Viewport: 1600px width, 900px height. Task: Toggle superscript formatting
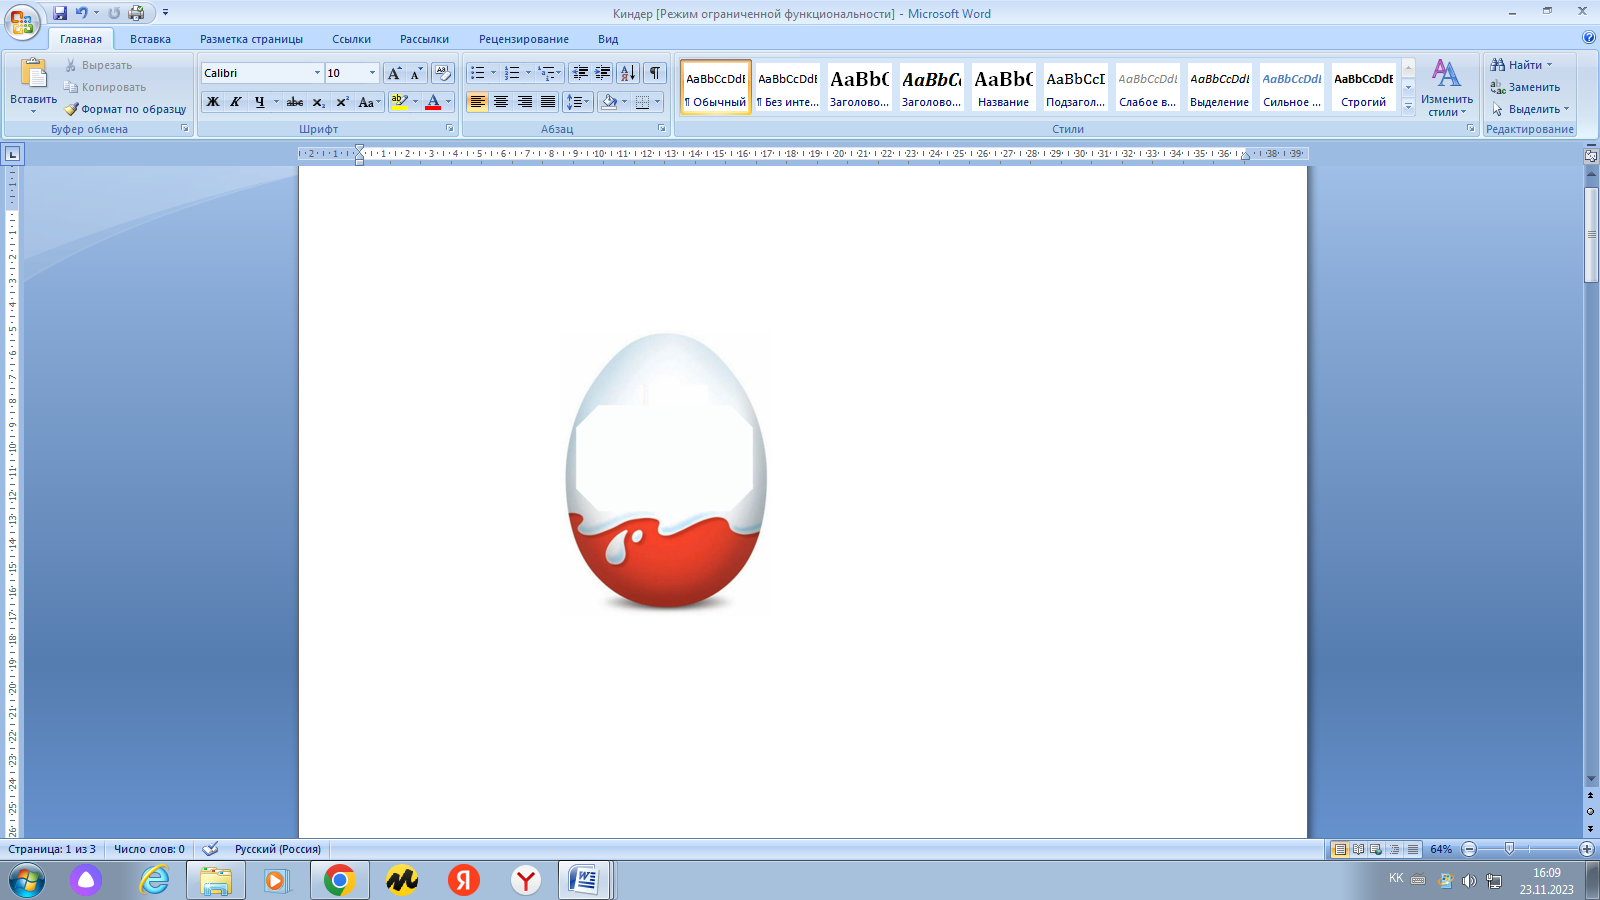tap(342, 102)
